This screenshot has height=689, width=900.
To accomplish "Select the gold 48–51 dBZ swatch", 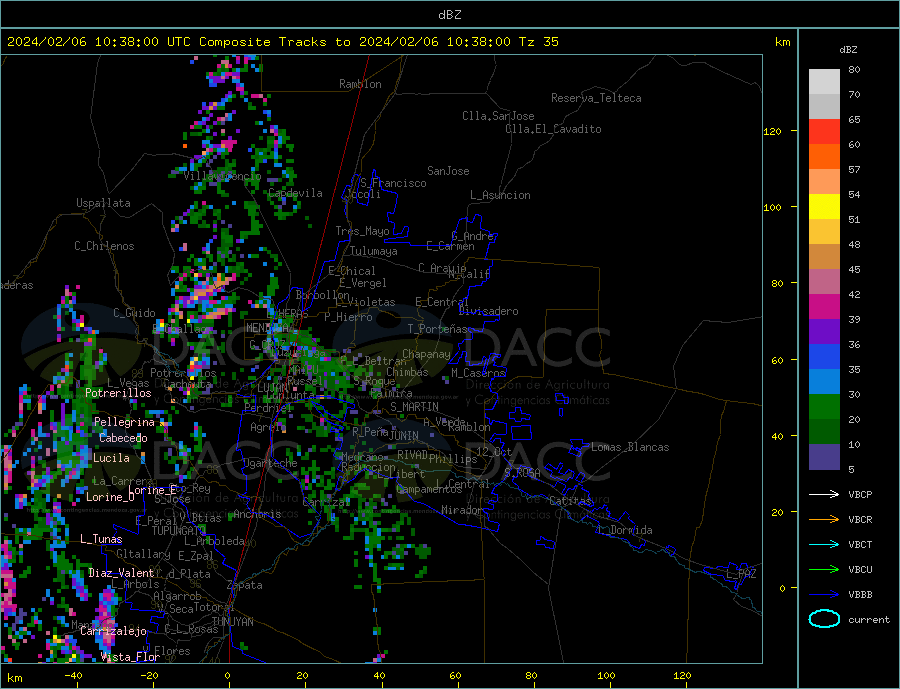I will coord(824,231).
